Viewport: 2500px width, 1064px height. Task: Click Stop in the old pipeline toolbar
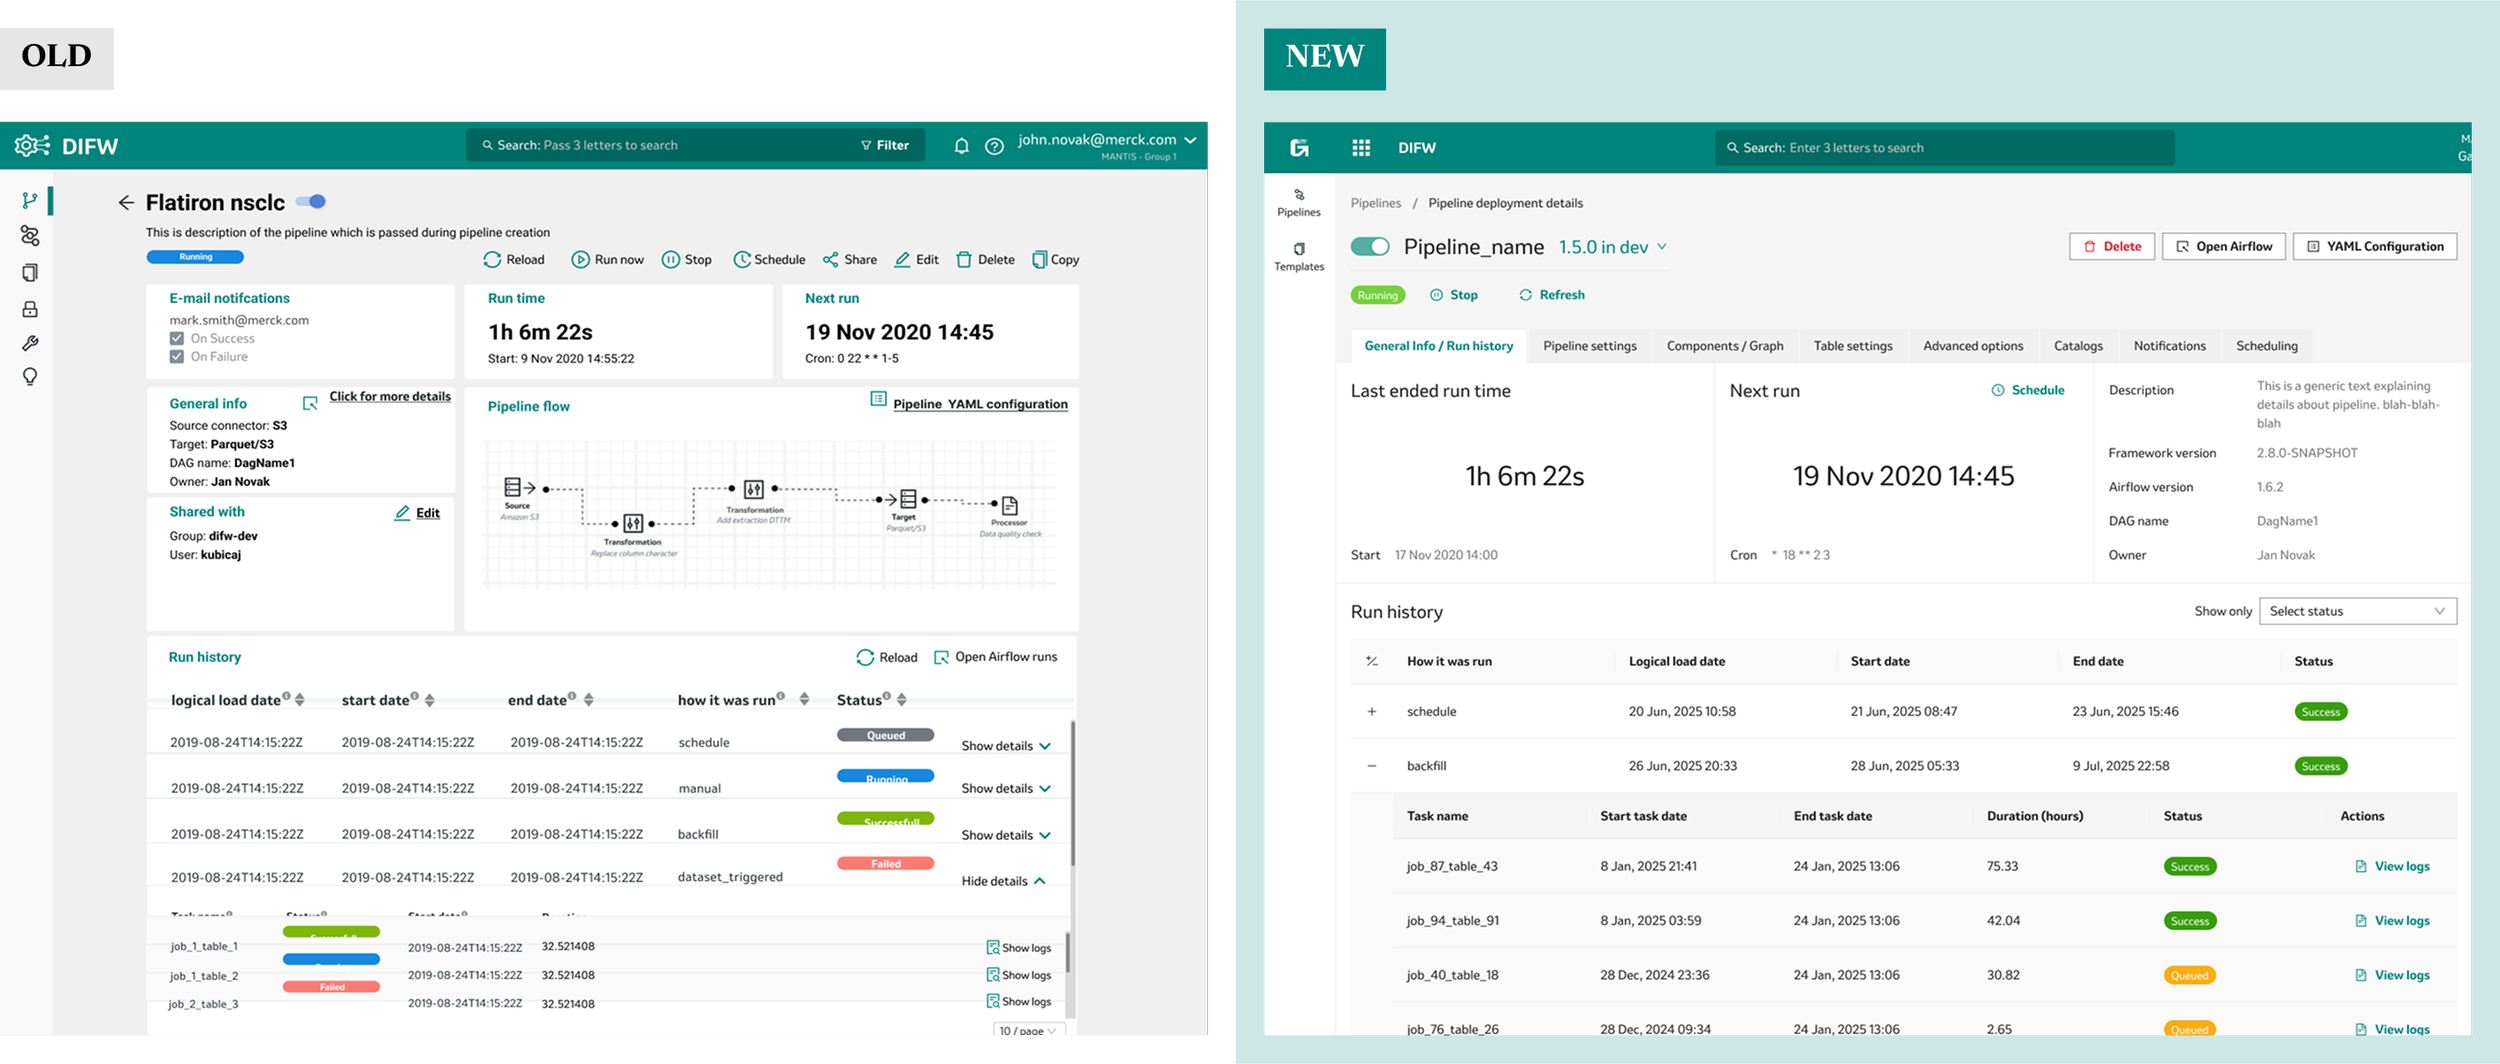687,260
